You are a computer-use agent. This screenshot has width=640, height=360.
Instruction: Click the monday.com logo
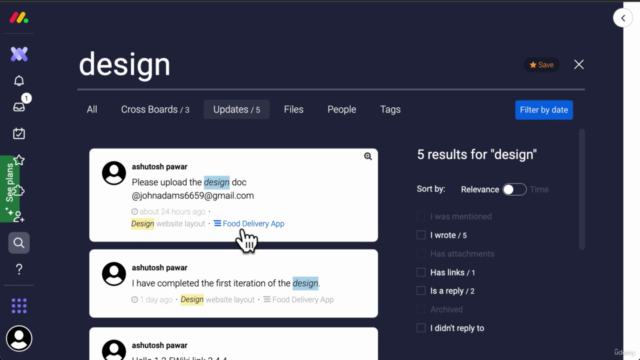tap(19, 18)
